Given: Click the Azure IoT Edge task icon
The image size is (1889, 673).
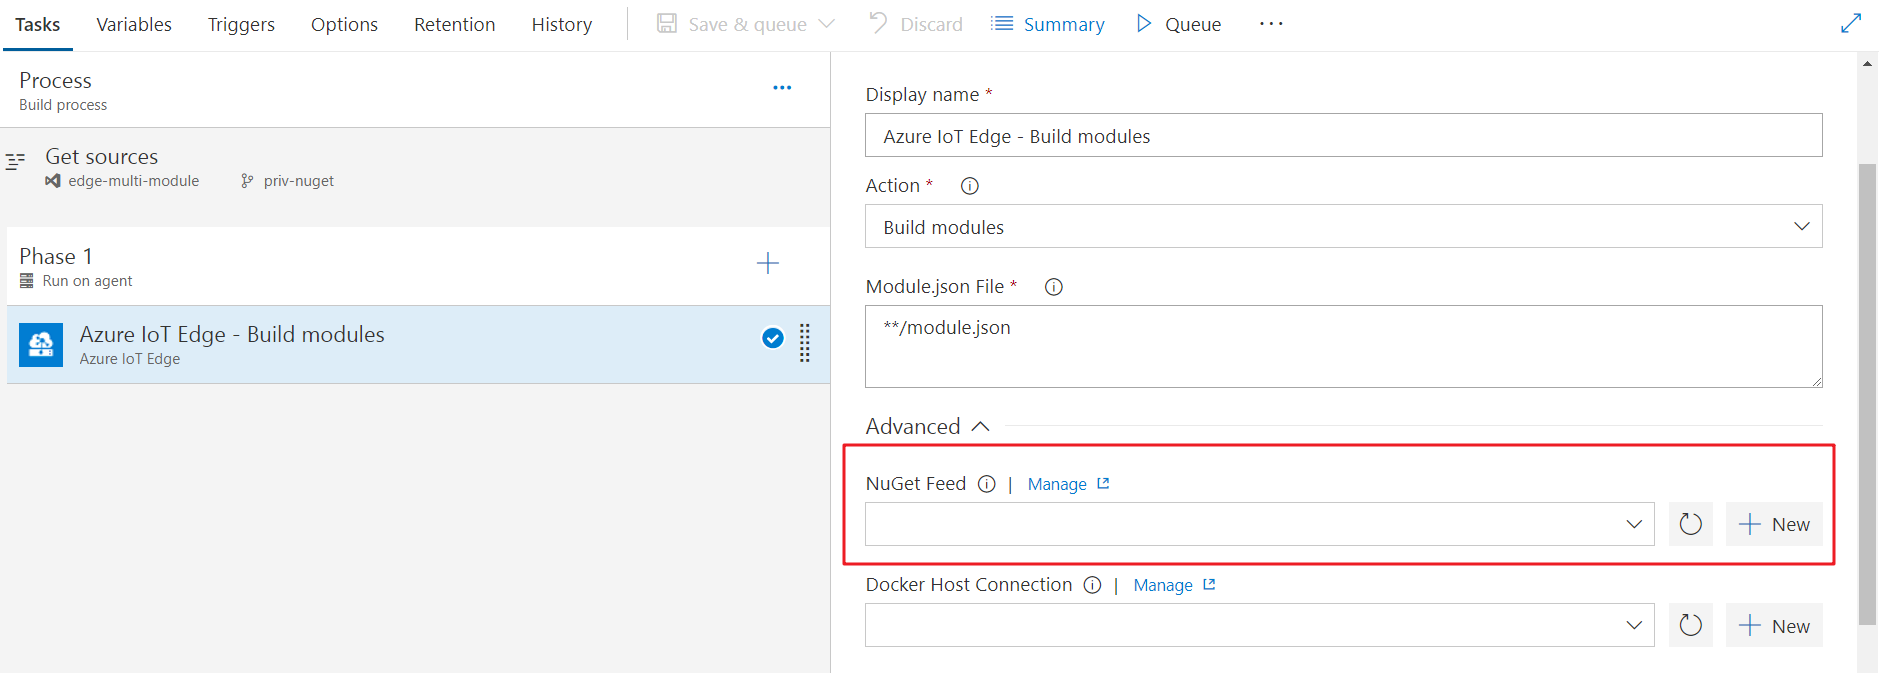Looking at the screenshot, I should click(x=41, y=345).
